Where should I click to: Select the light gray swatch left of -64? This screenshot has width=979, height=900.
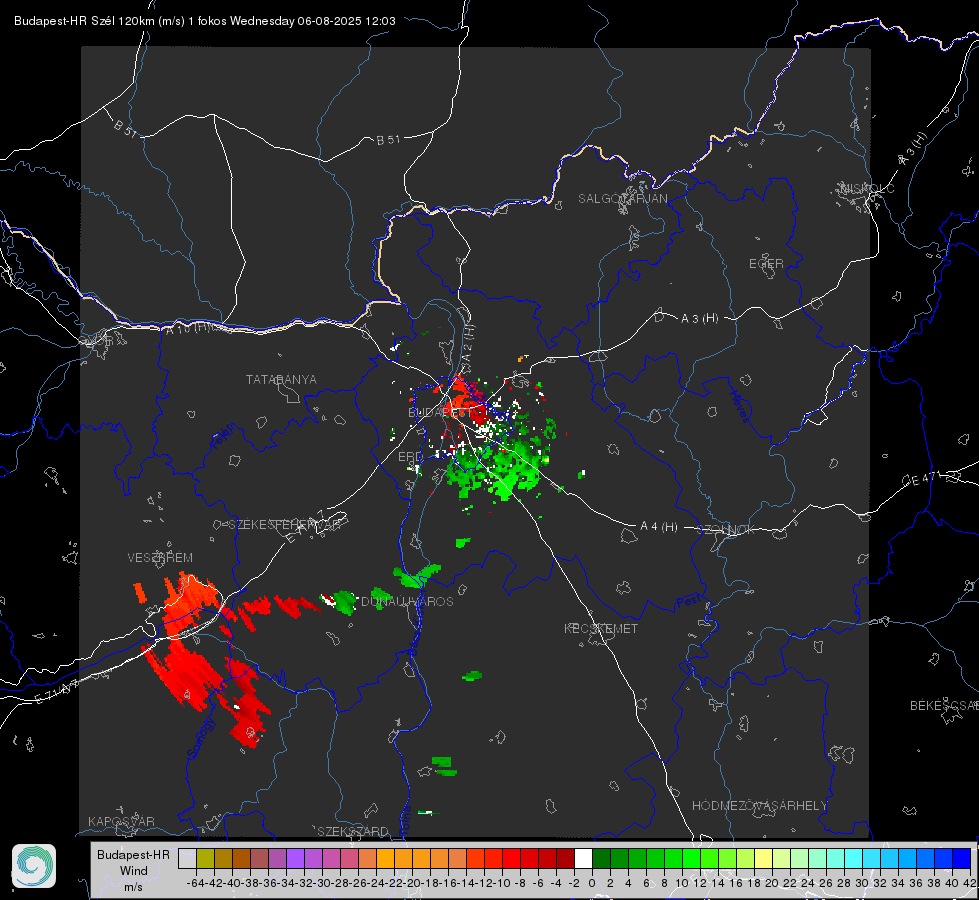coord(187,859)
